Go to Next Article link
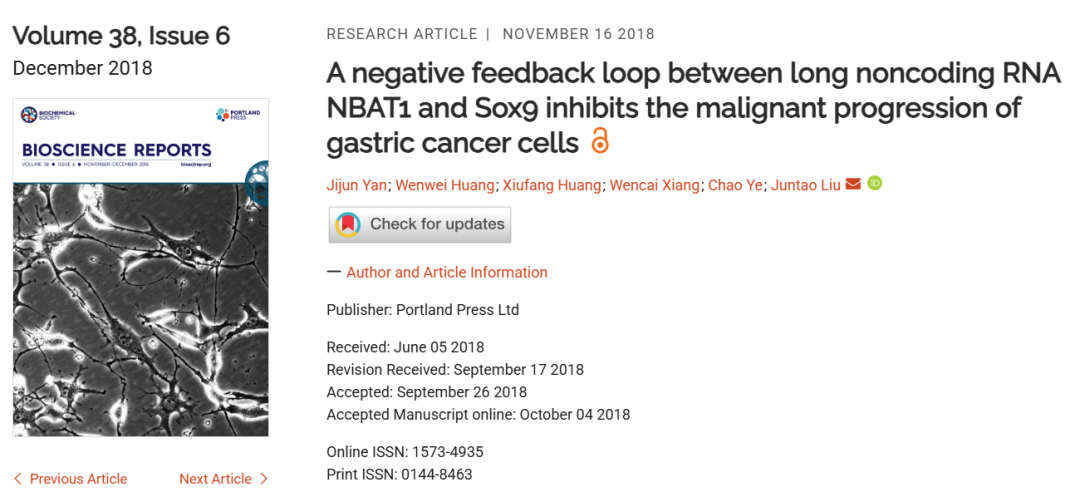Screen dimensions: 1080x497 [x=216, y=479]
